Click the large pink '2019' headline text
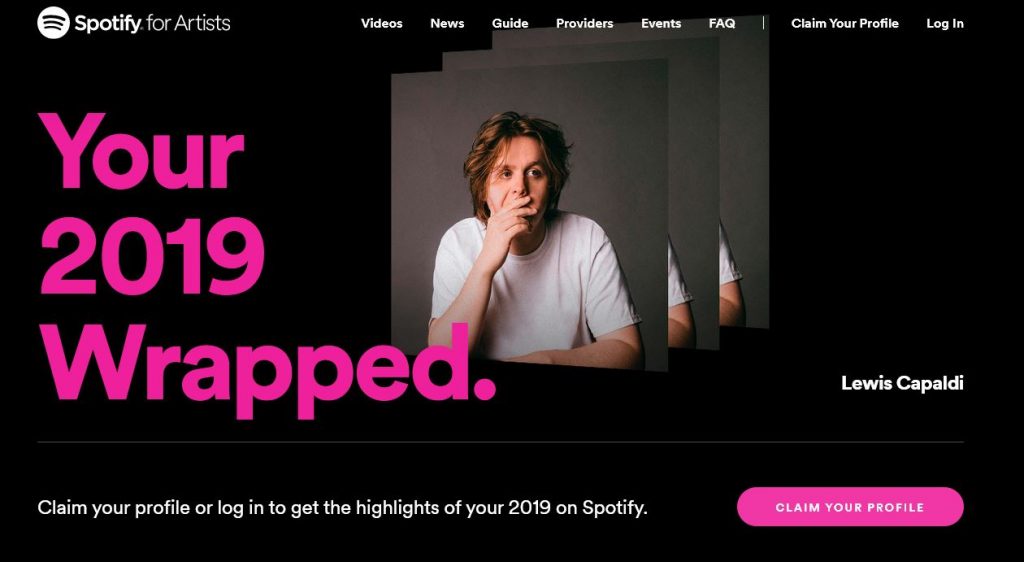 tap(152, 257)
